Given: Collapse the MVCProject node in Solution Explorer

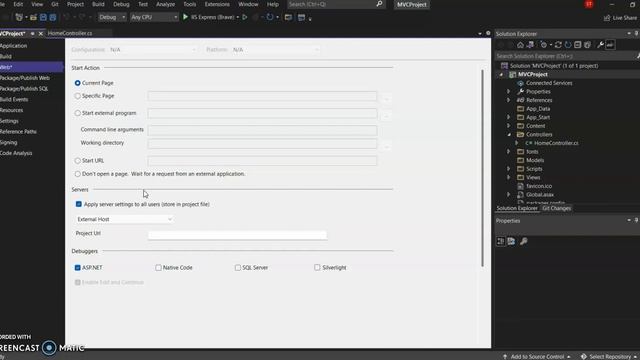Looking at the screenshot, I should point(501,75).
